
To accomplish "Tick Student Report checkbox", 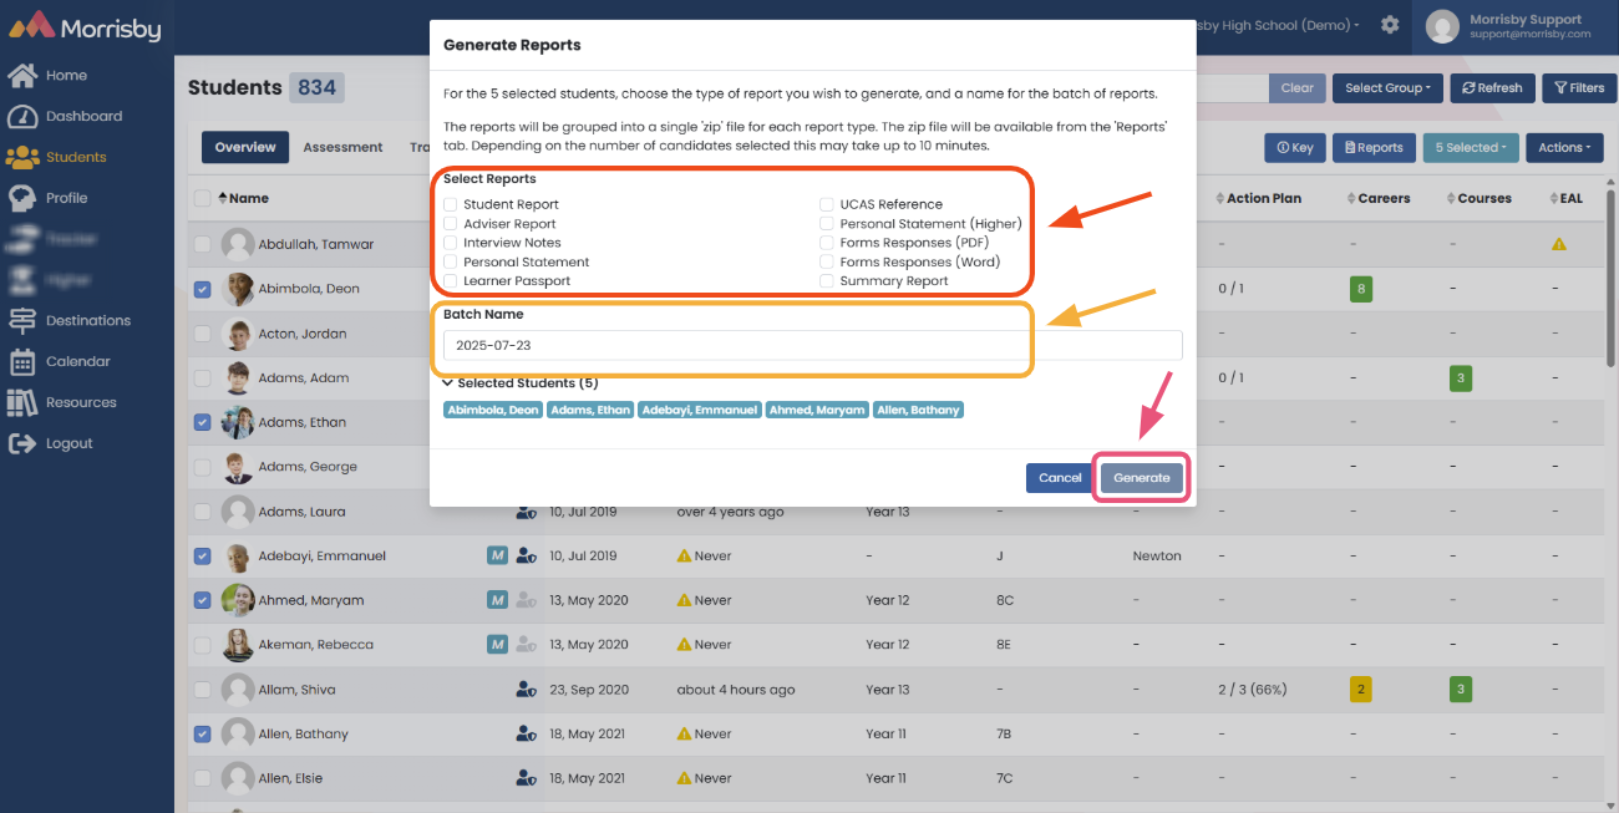I will coord(451,204).
